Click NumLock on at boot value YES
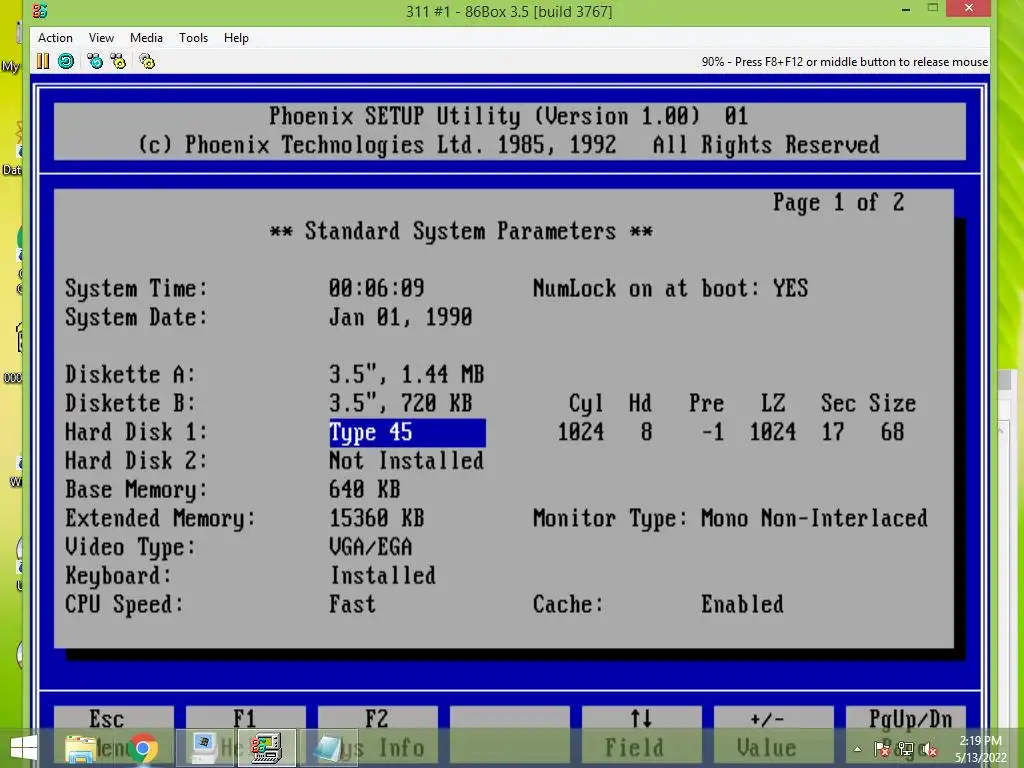This screenshot has width=1024, height=768. [791, 289]
